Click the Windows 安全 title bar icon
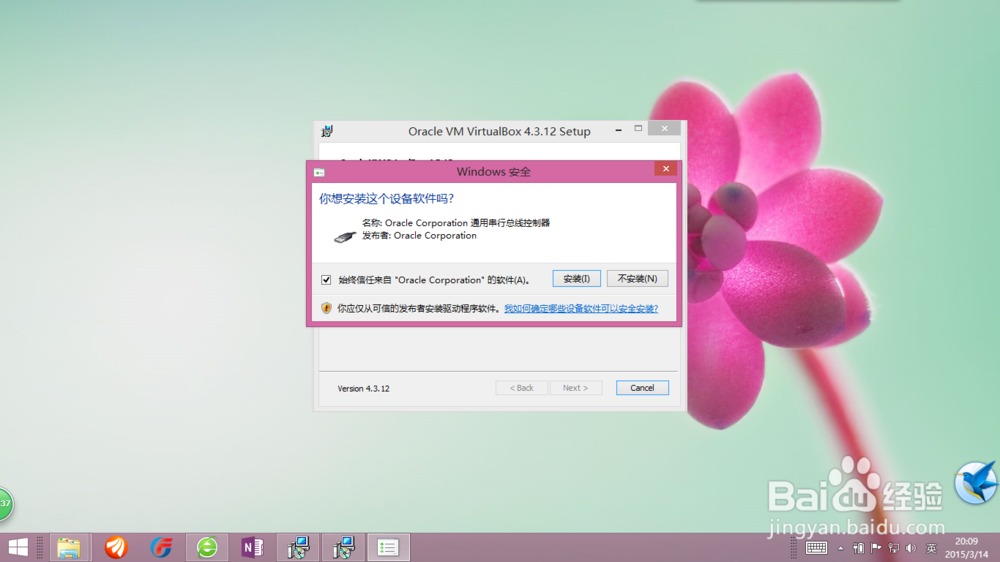 (320, 172)
